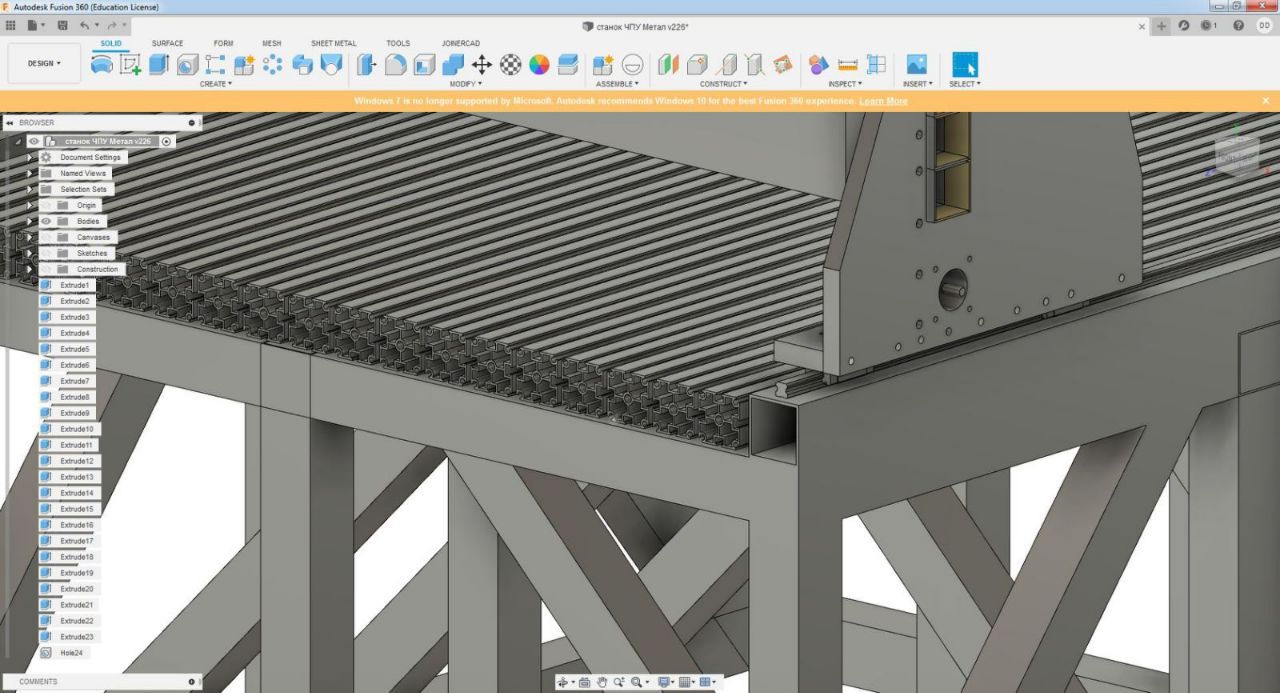Expand the Selection Sets node
1280x693 pixels.
tap(29, 189)
